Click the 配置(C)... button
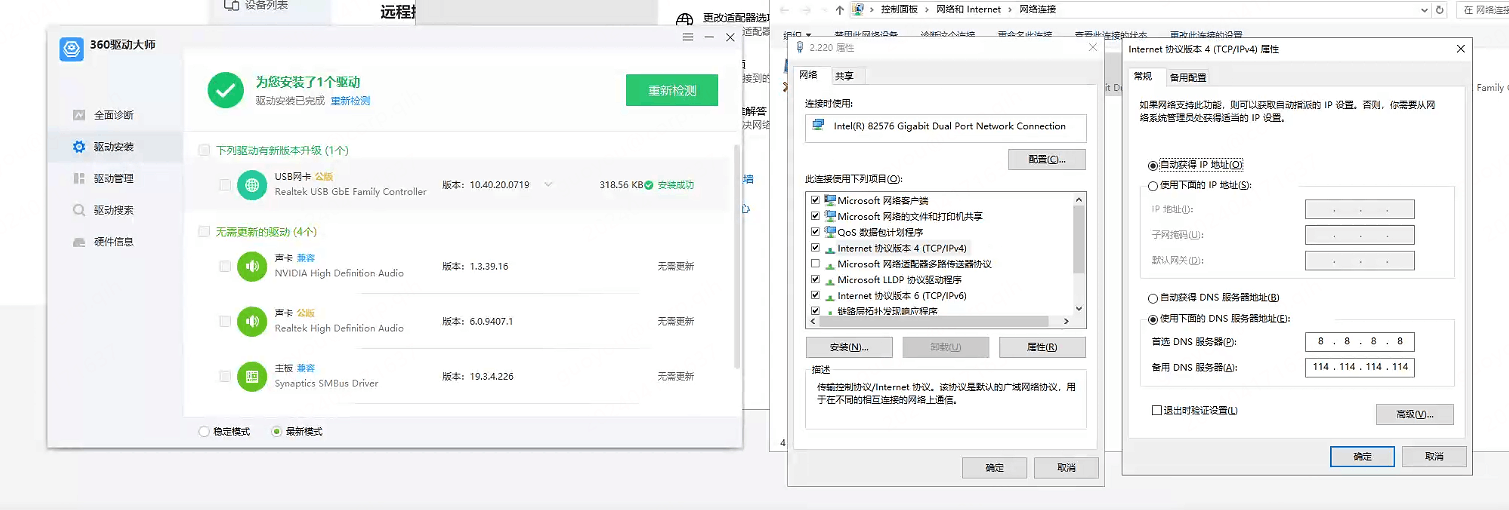The height and width of the screenshot is (510, 1509). [x=1047, y=159]
